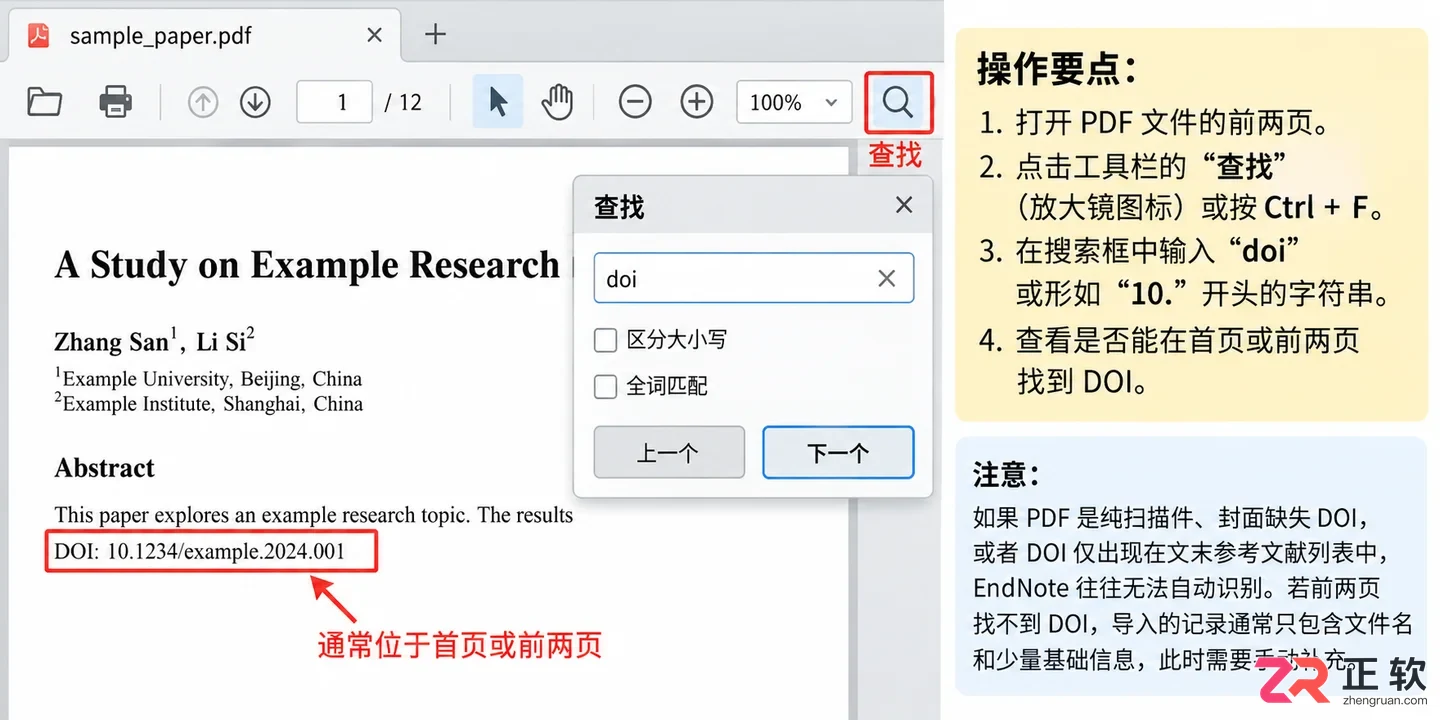Zoom out with the minus icon
The width and height of the screenshot is (1440, 720).
(x=635, y=102)
